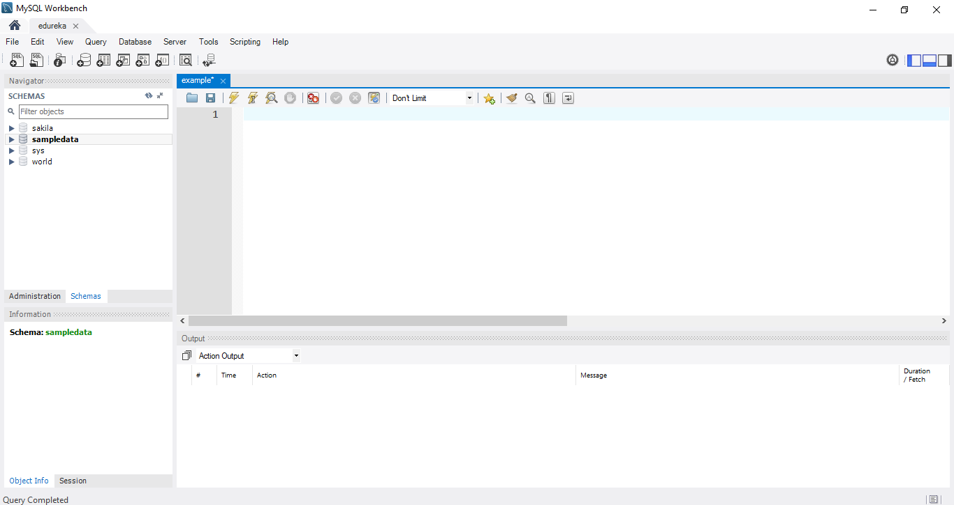Click the Beautify query broom icon
Viewport: 954px width, 505px height.
coord(511,98)
